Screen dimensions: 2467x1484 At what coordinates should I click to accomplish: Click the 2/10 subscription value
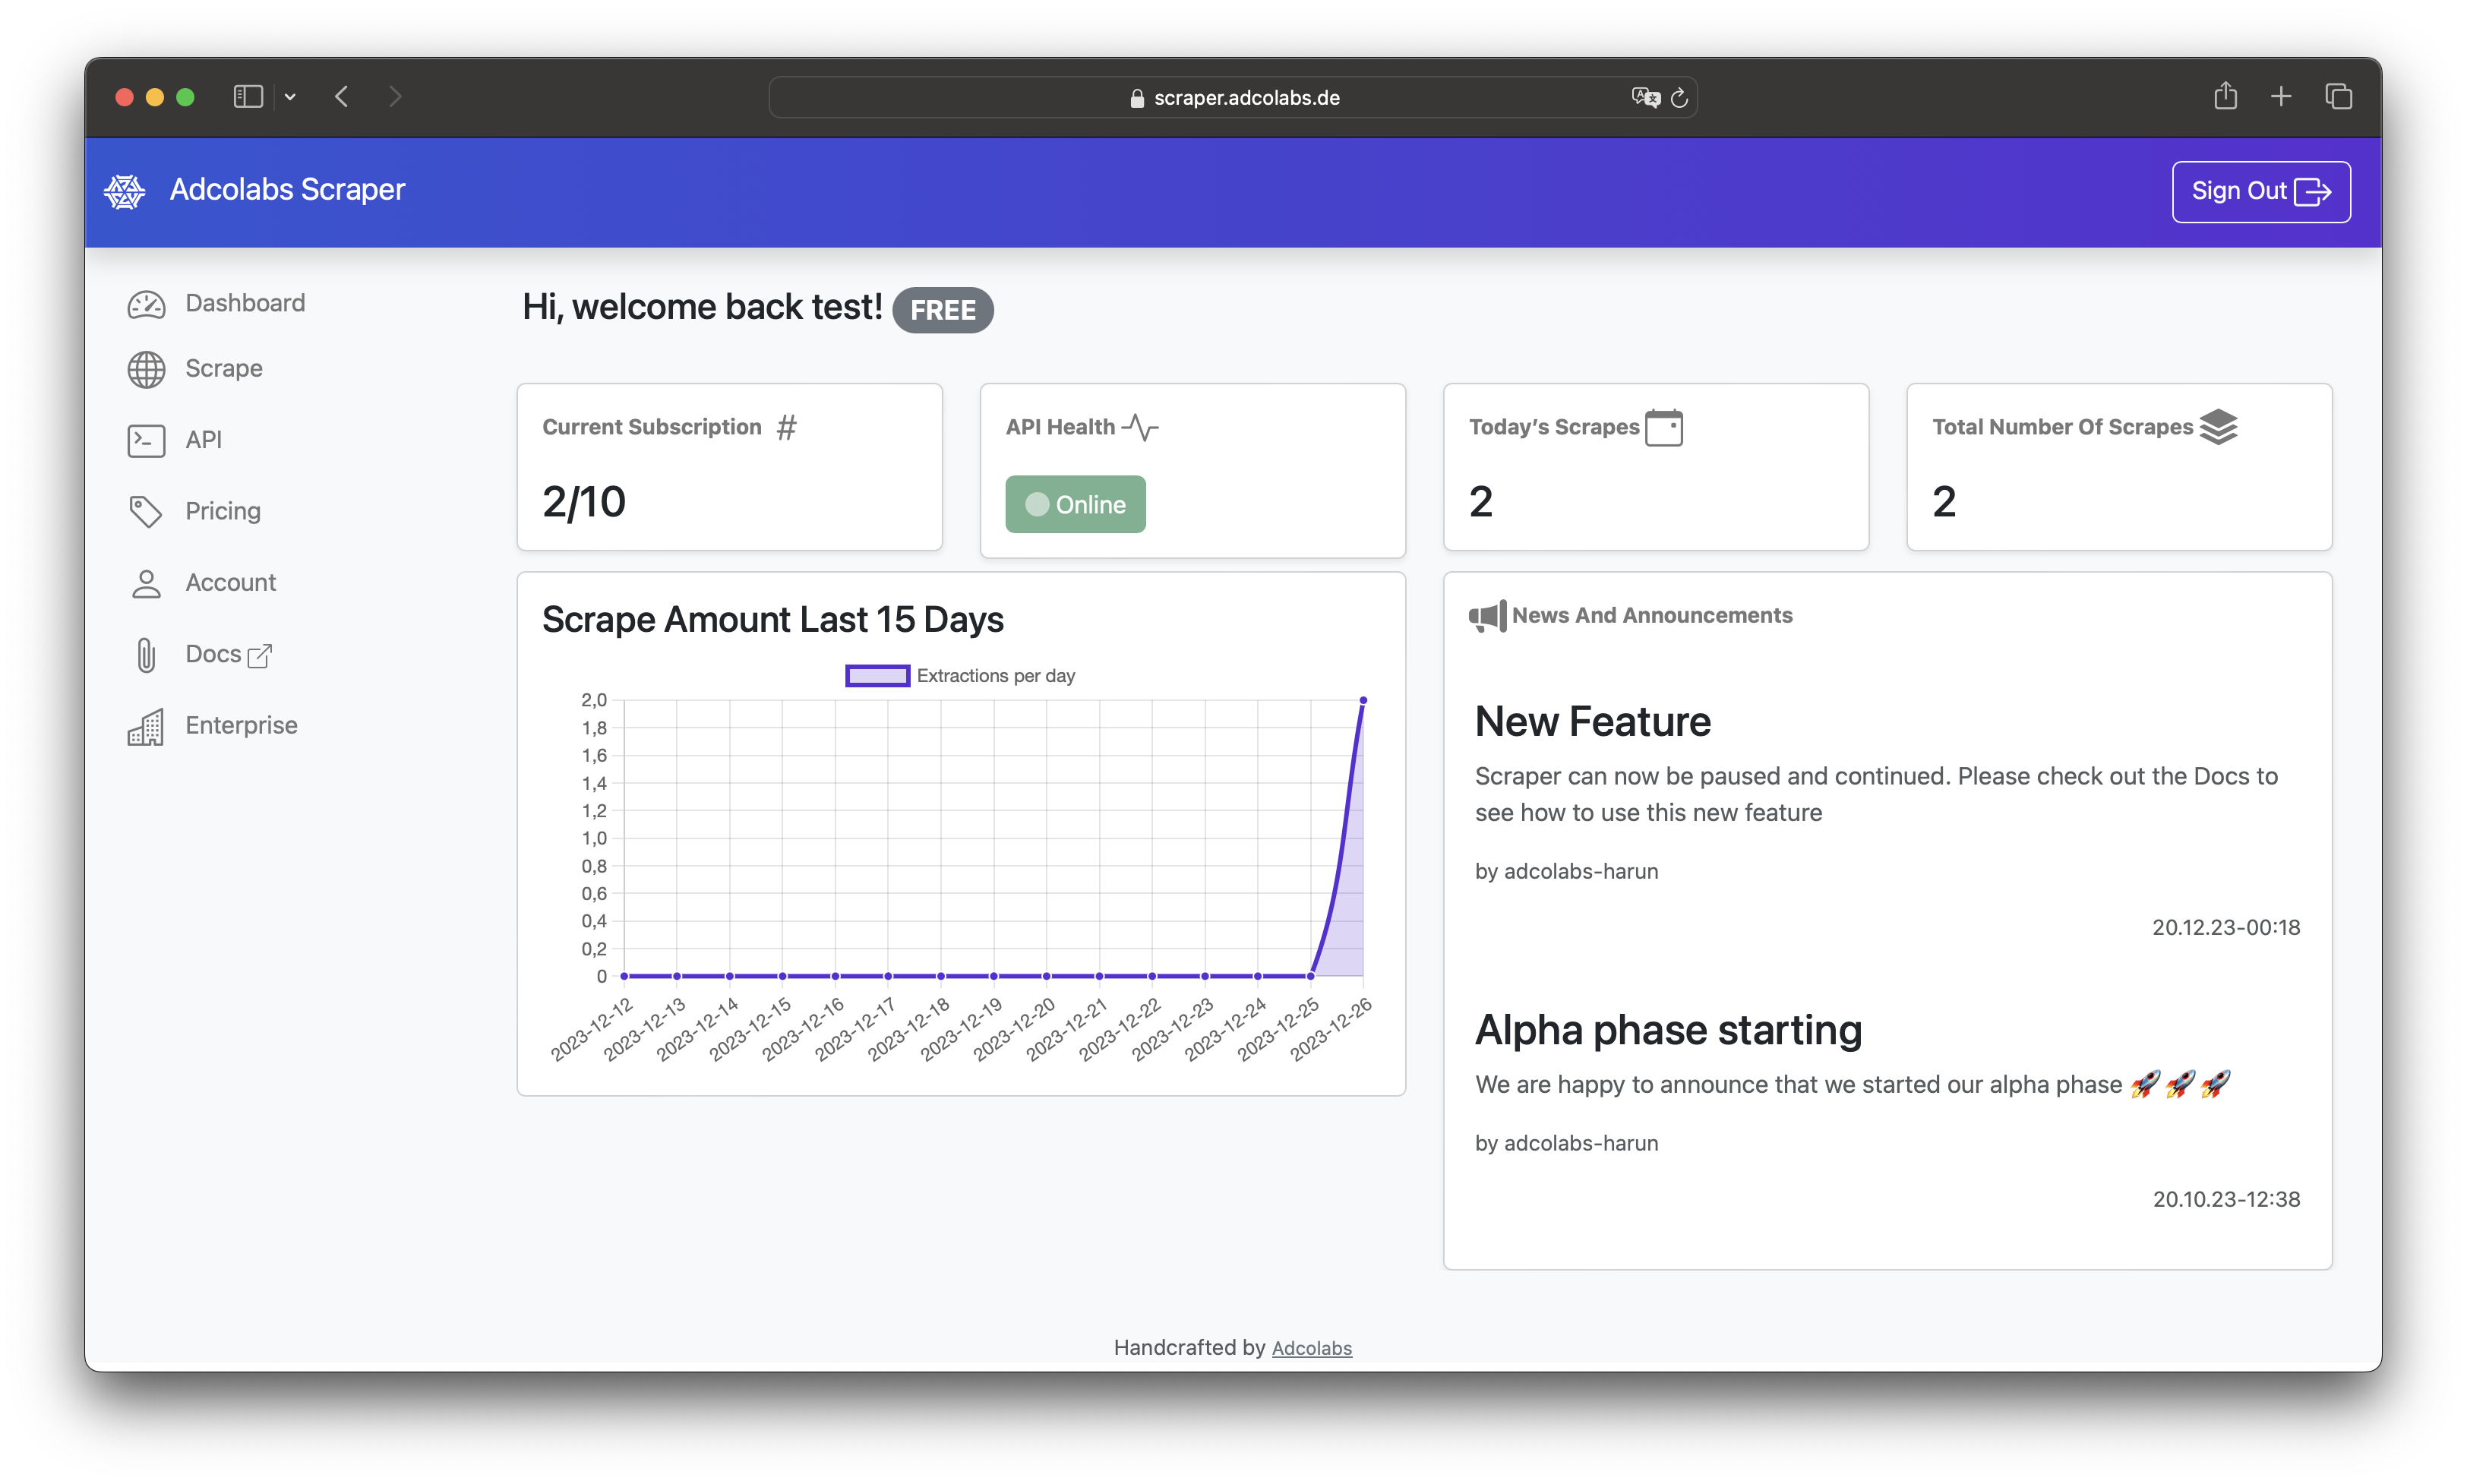584,502
